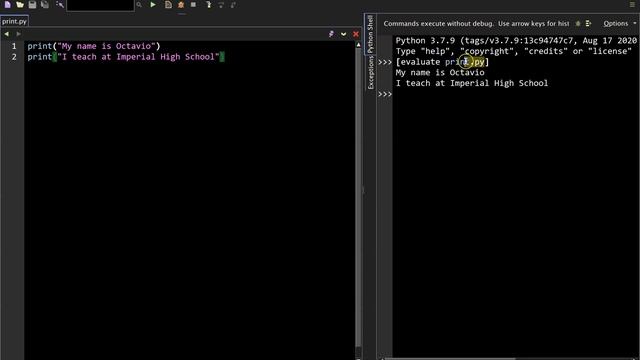Click the magnifier search icon
This screenshot has width=640, height=360.
click(139, 5)
